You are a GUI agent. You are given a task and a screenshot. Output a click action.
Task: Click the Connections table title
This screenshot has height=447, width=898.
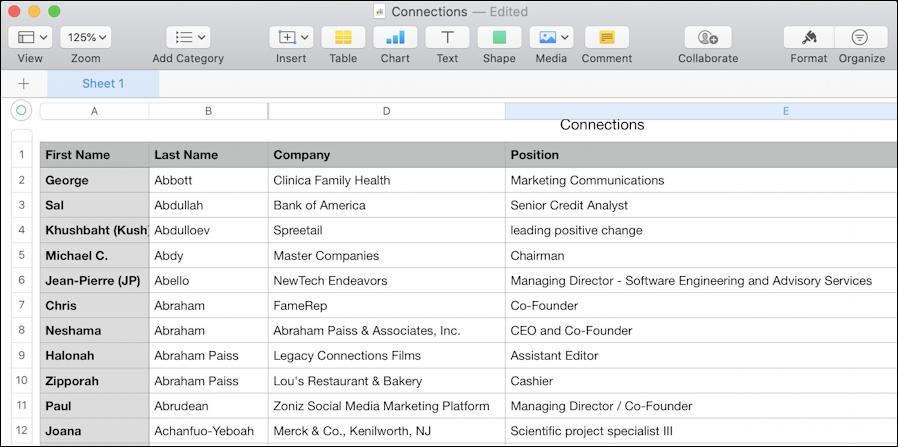pos(602,125)
